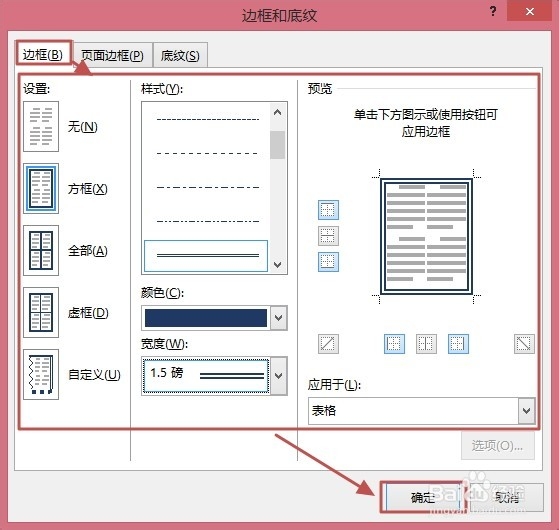Click the help question mark button
559x530 pixels.
(x=493, y=11)
